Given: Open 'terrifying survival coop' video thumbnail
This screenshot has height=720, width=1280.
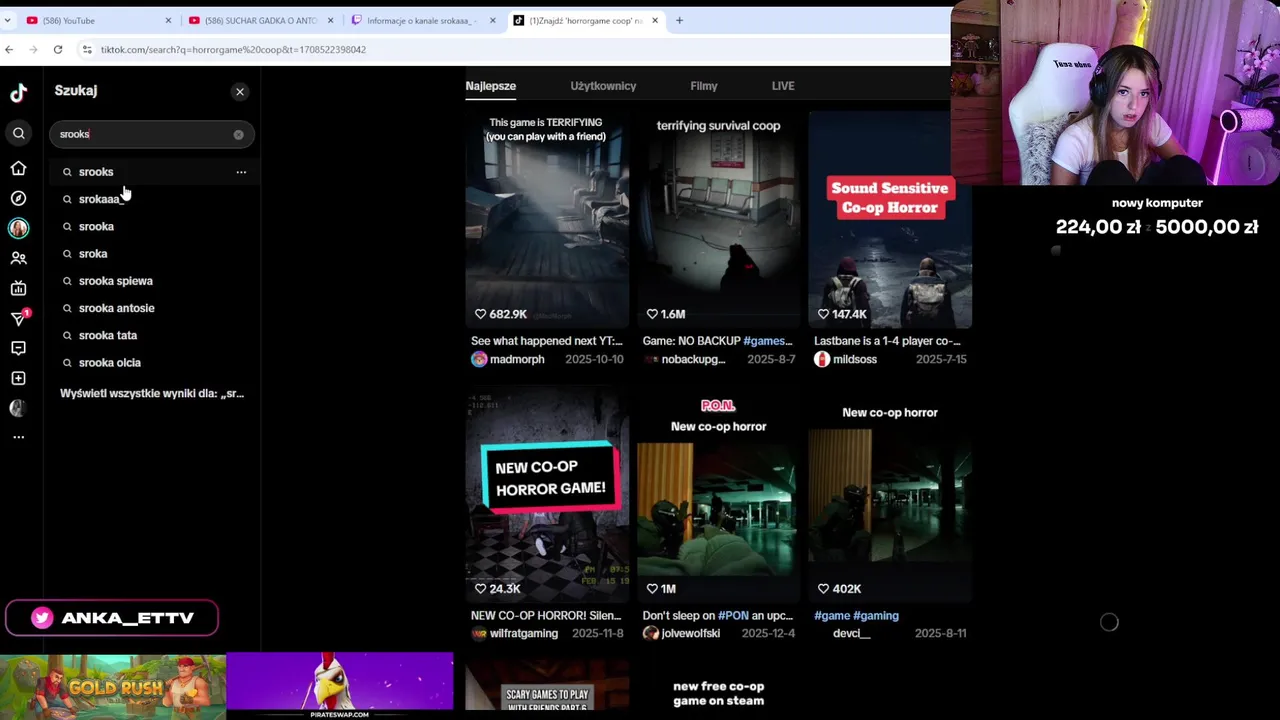Looking at the screenshot, I should [718, 219].
